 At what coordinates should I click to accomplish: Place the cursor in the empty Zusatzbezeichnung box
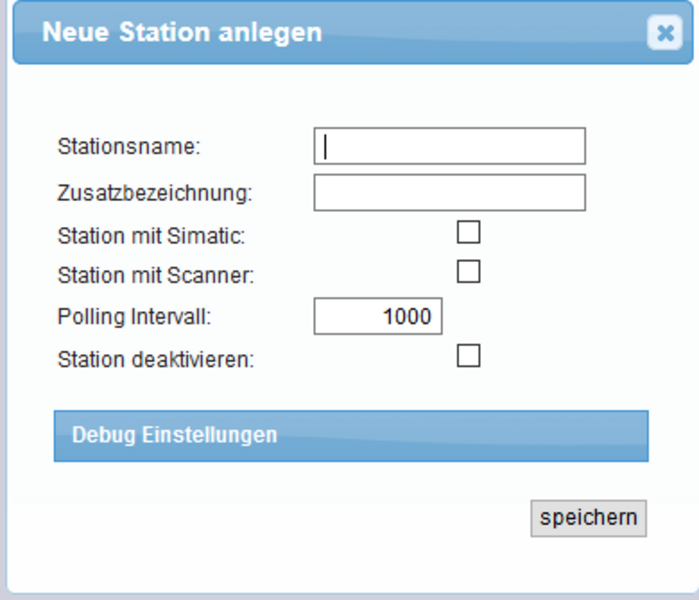(x=449, y=193)
